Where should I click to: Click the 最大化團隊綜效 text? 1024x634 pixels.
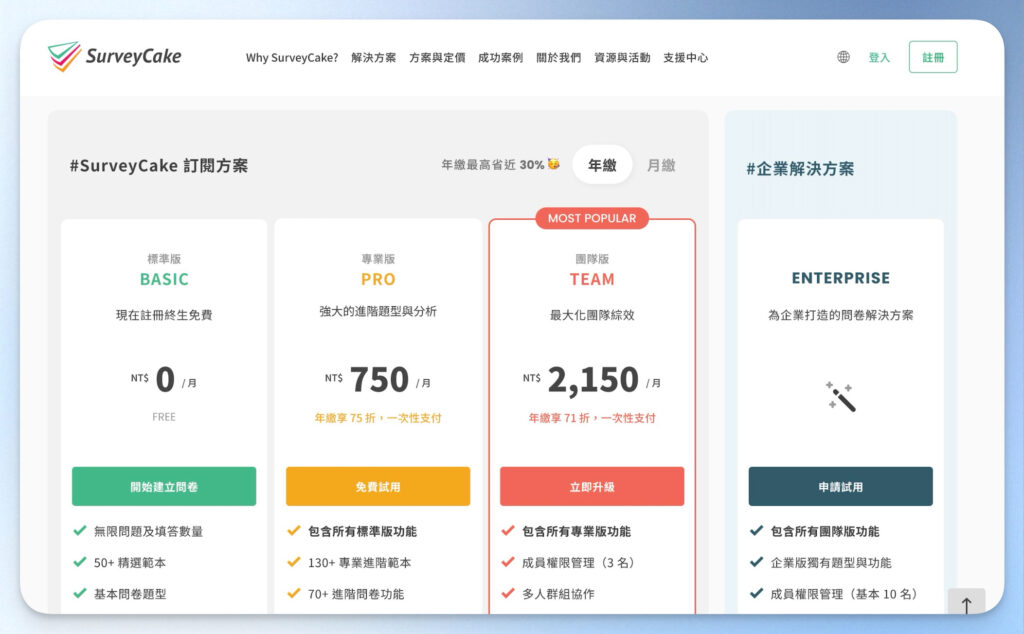coord(592,315)
